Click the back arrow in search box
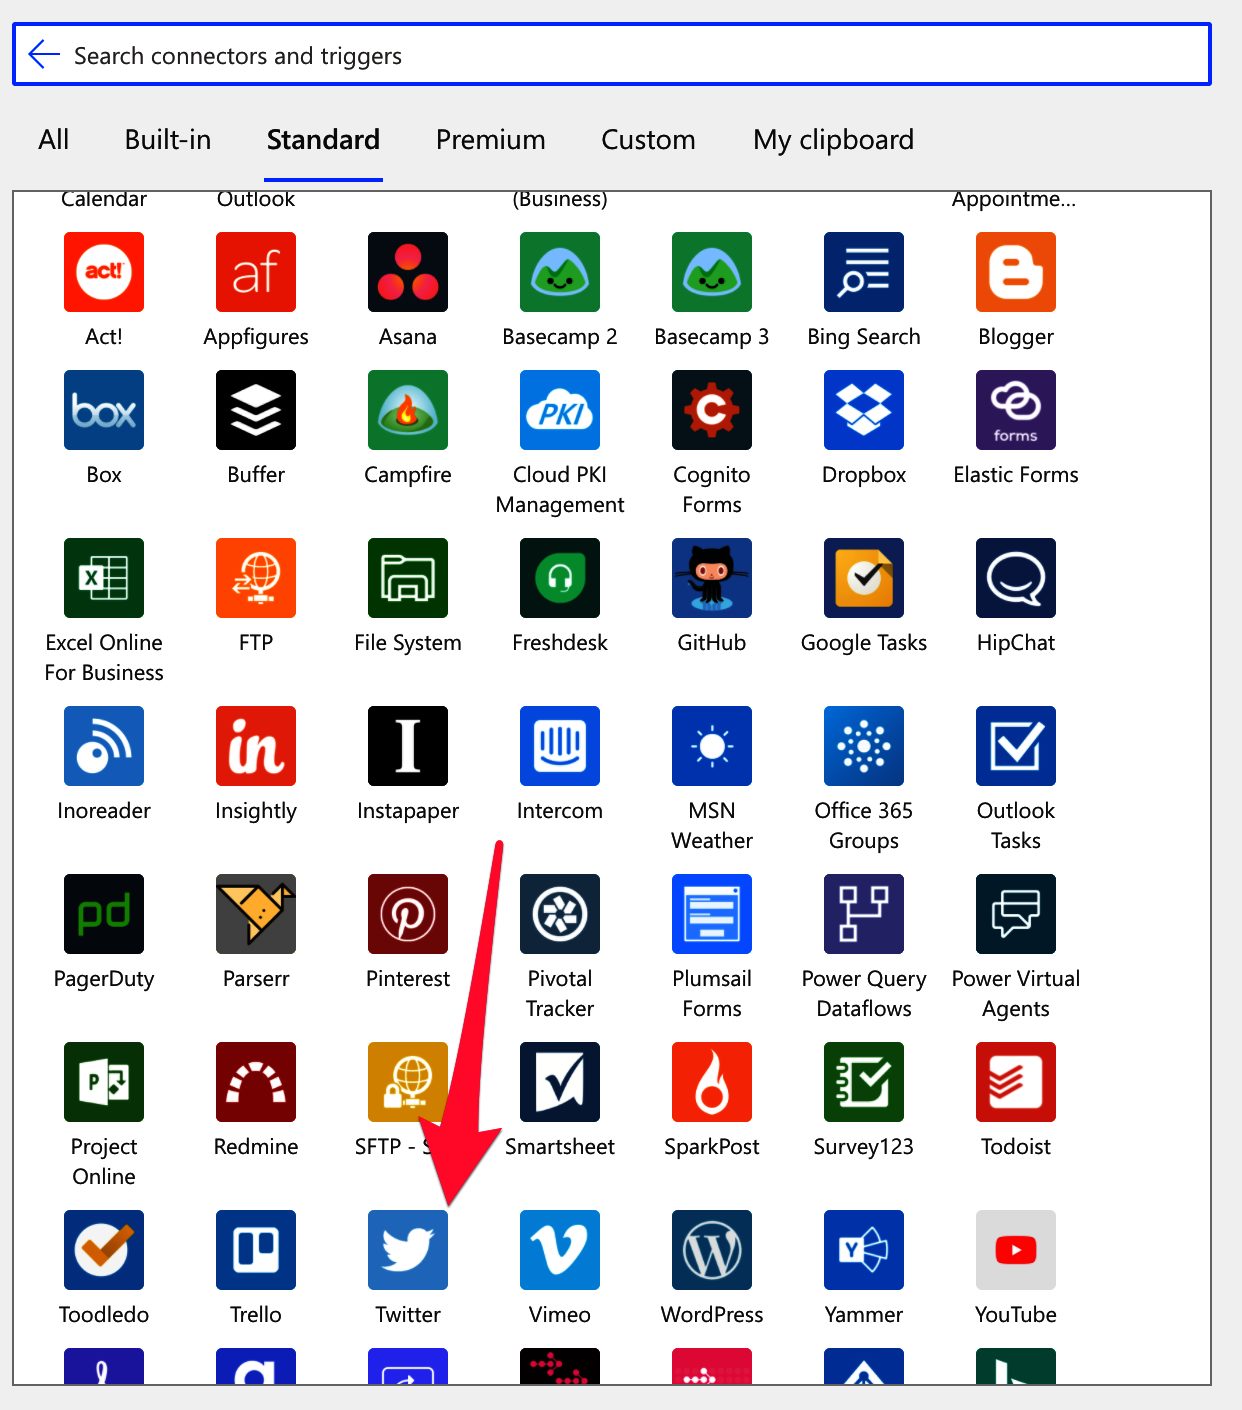This screenshot has width=1242, height=1410. [45, 55]
